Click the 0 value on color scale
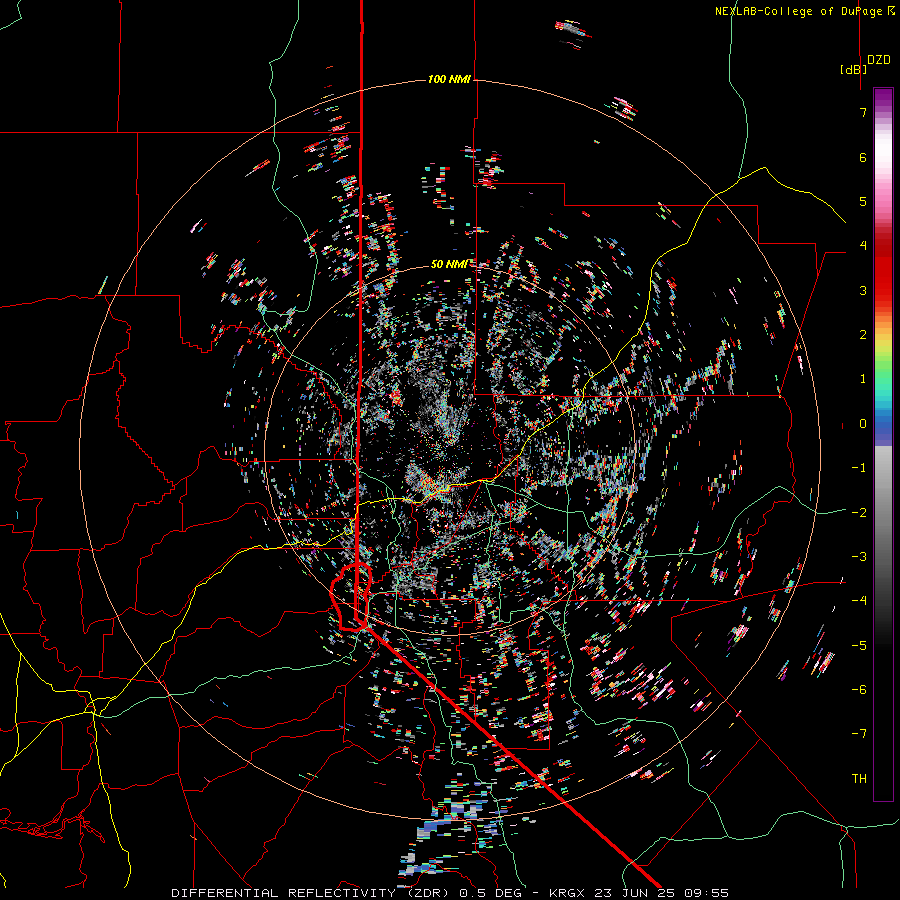 click(x=863, y=424)
